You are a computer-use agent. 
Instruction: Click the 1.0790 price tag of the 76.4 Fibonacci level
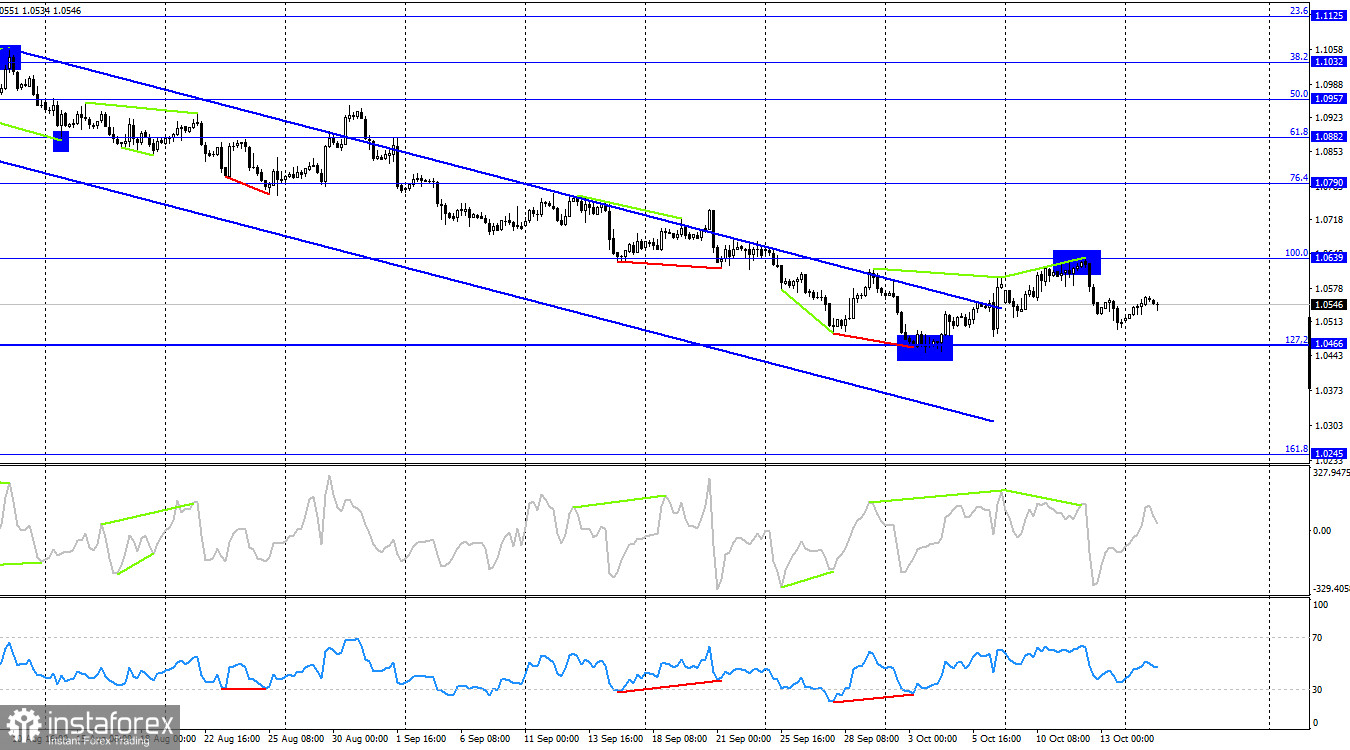click(1329, 183)
